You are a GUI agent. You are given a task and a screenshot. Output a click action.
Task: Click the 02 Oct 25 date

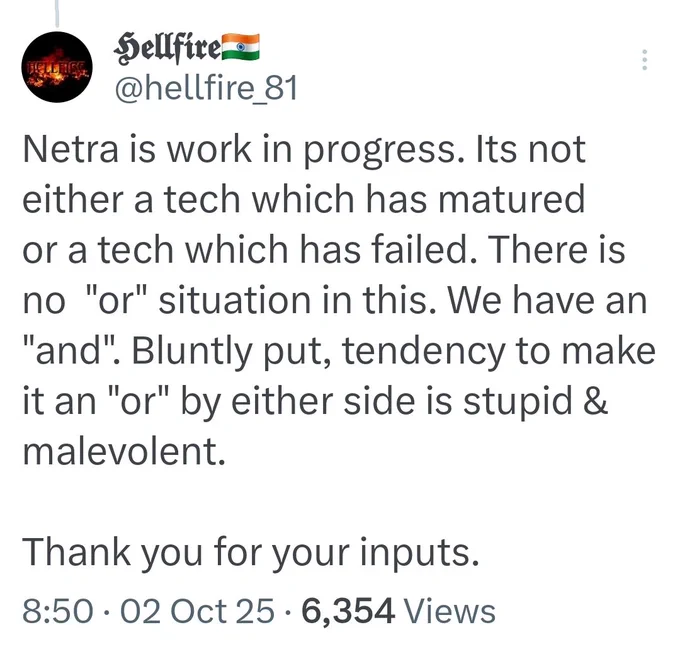point(197,611)
